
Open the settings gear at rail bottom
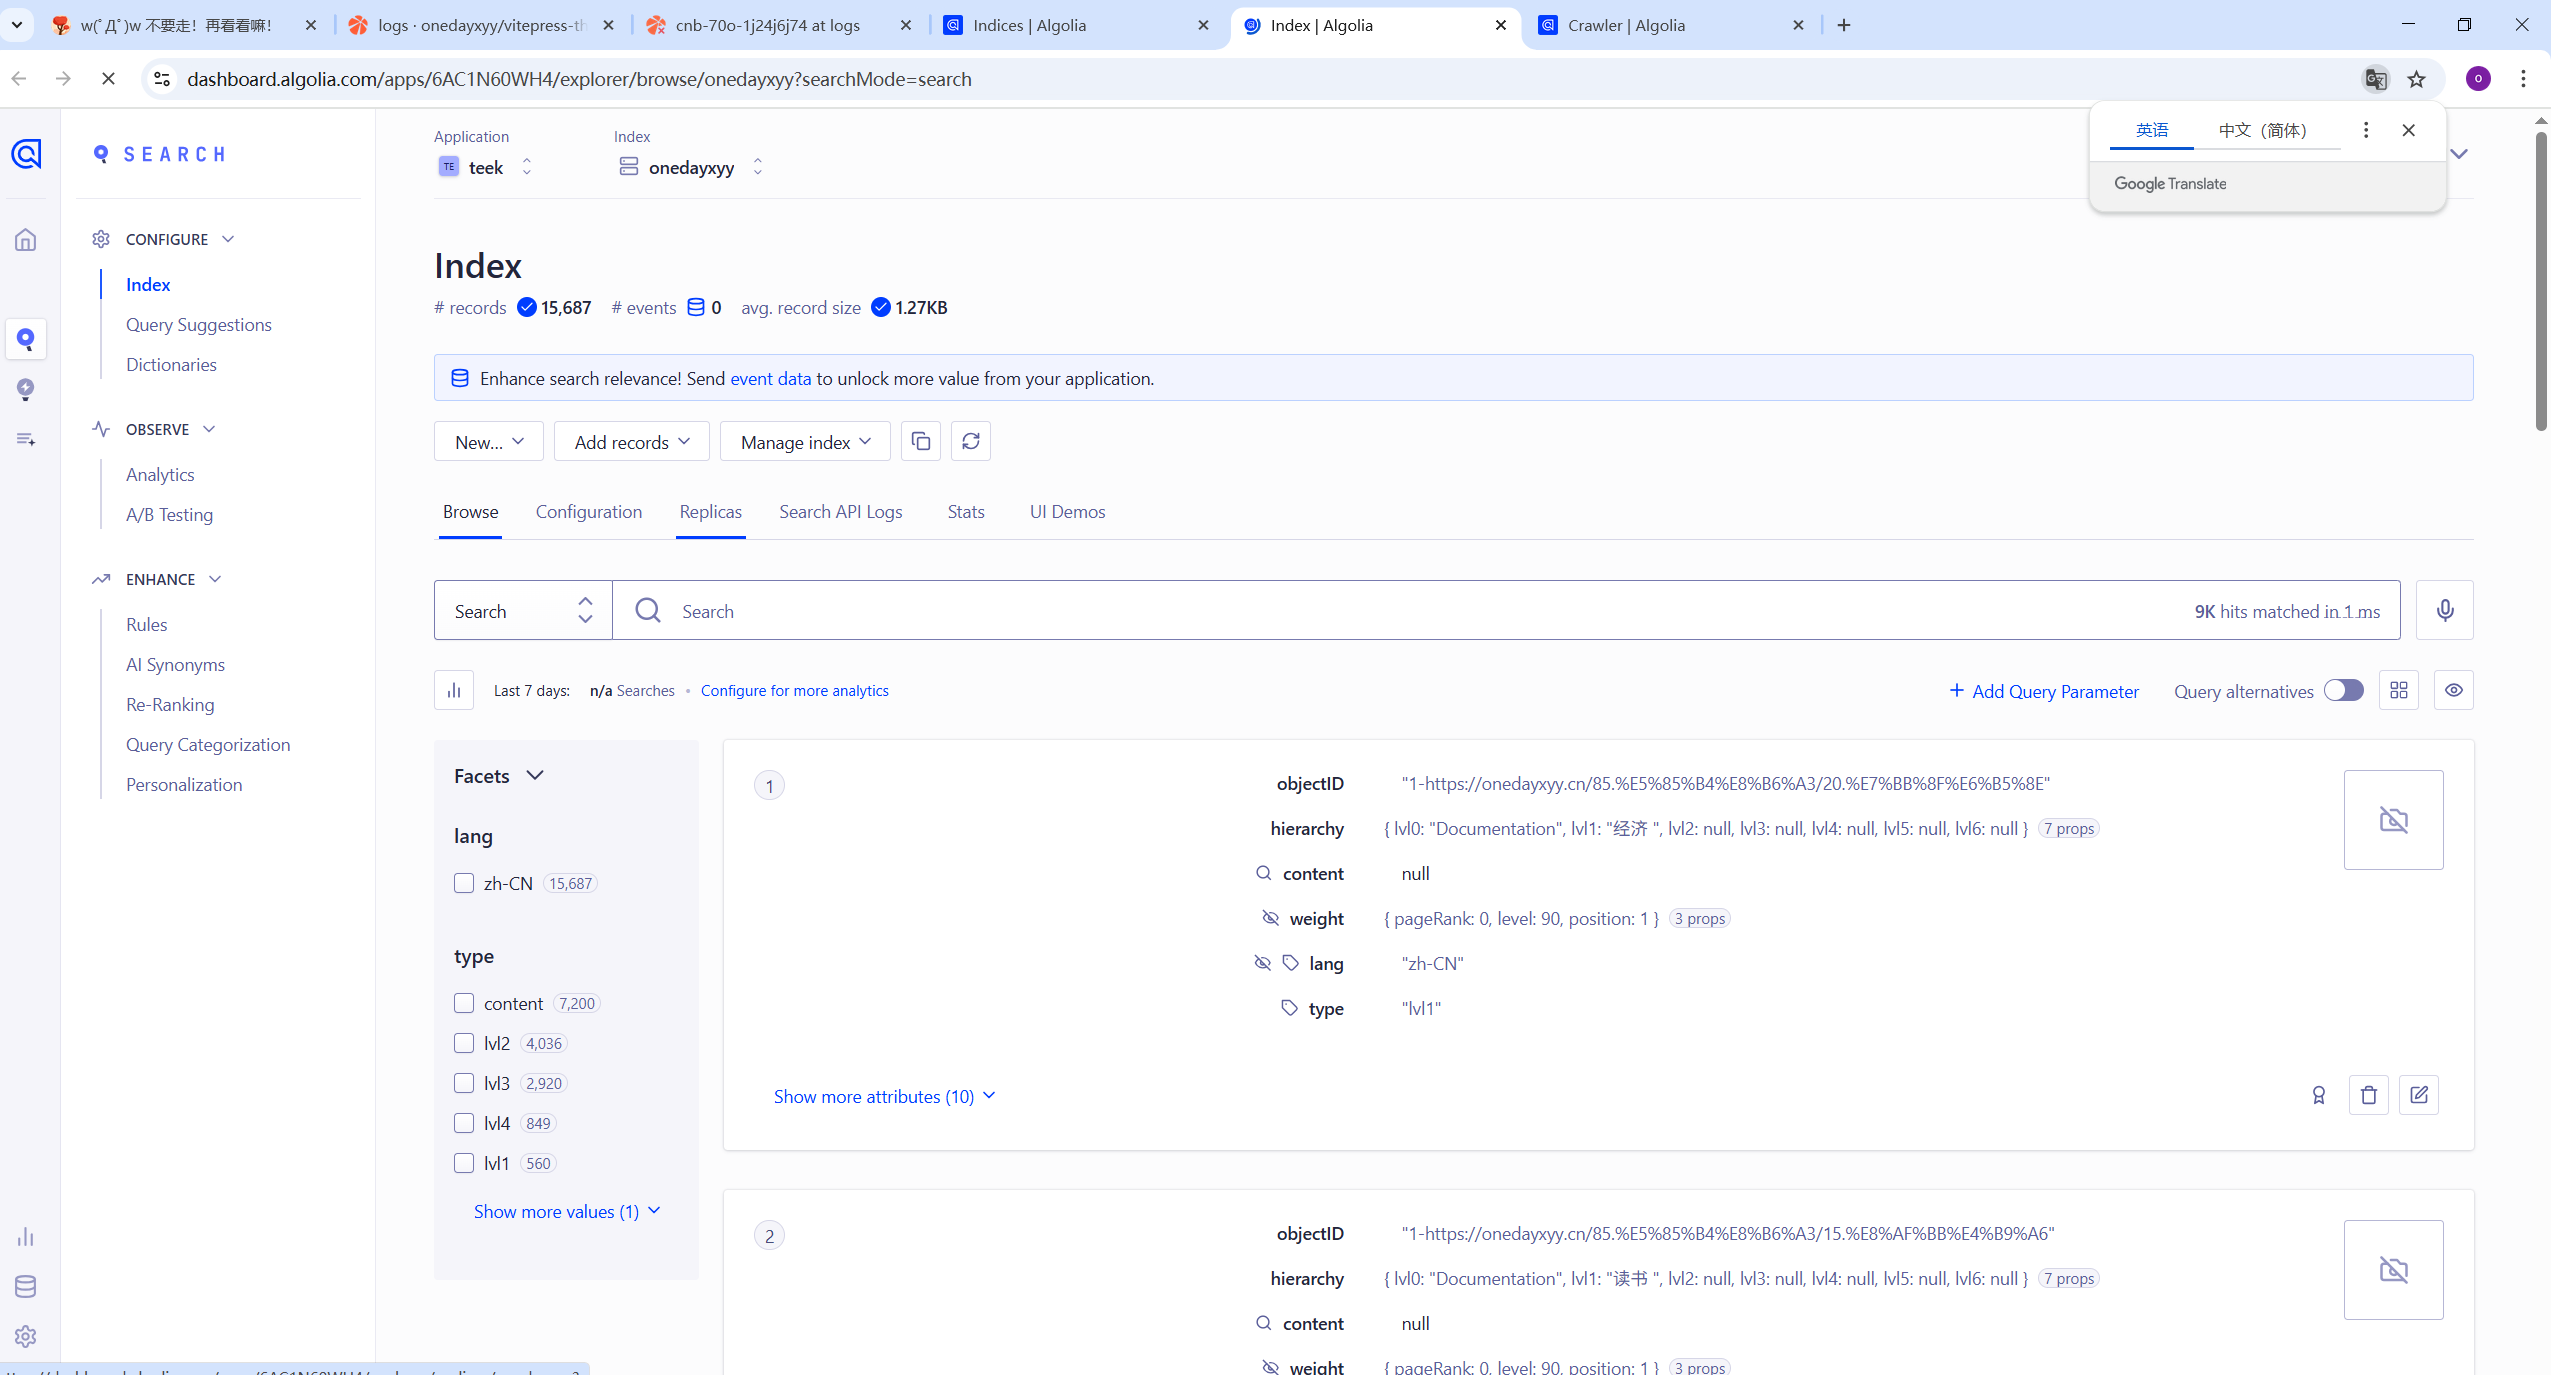tap(26, 1337)
